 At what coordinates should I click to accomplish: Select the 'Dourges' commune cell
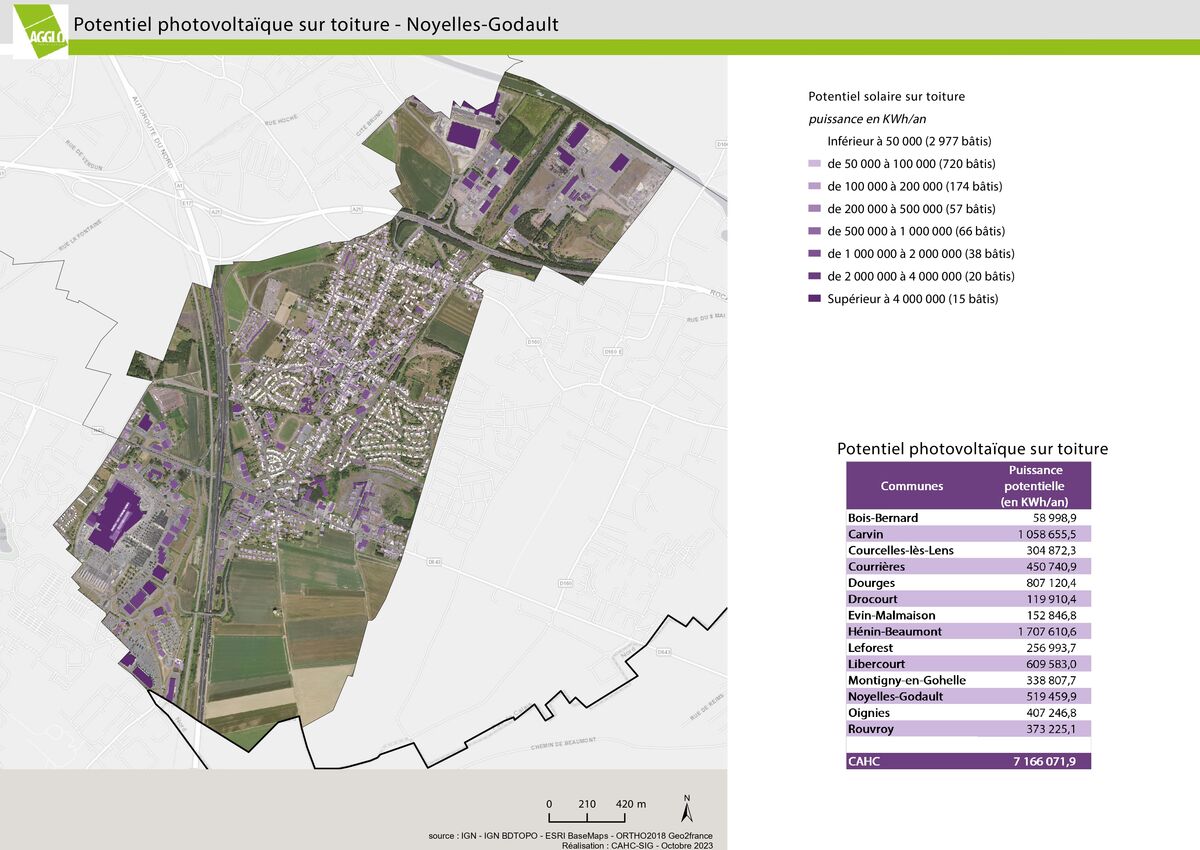click(871, 583)
